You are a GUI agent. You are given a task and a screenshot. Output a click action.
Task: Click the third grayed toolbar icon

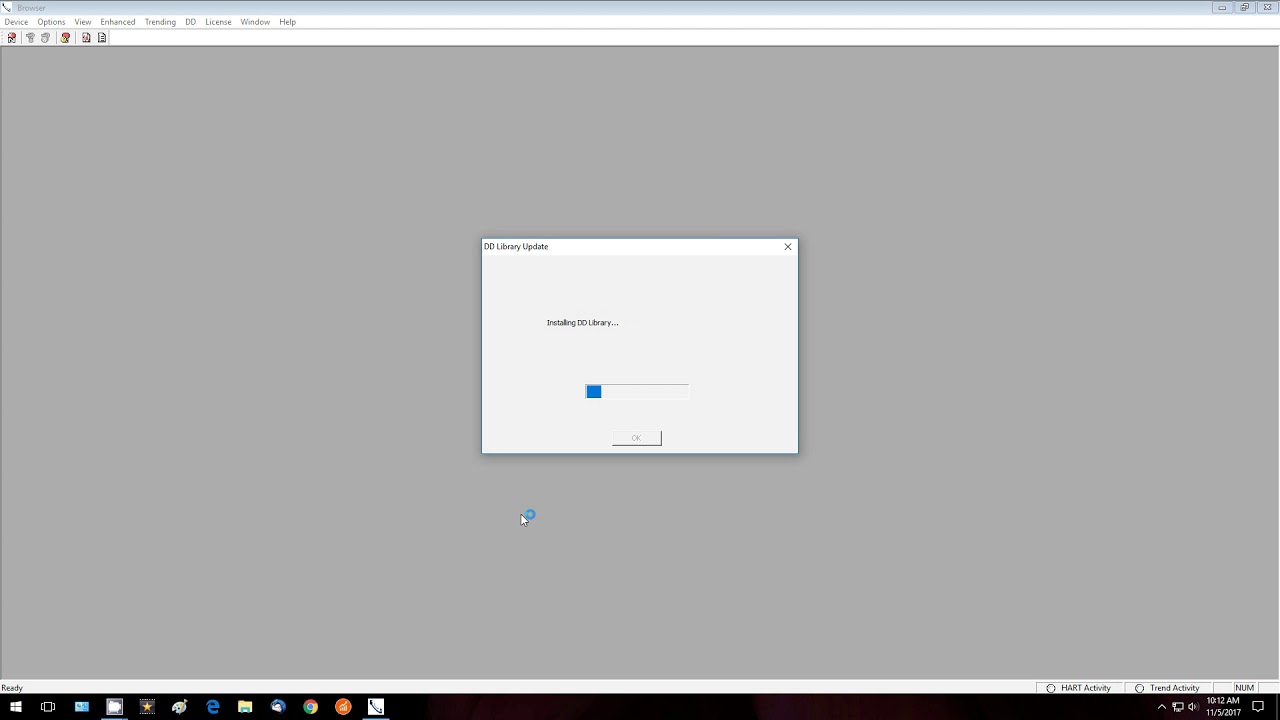coord(45,38)
